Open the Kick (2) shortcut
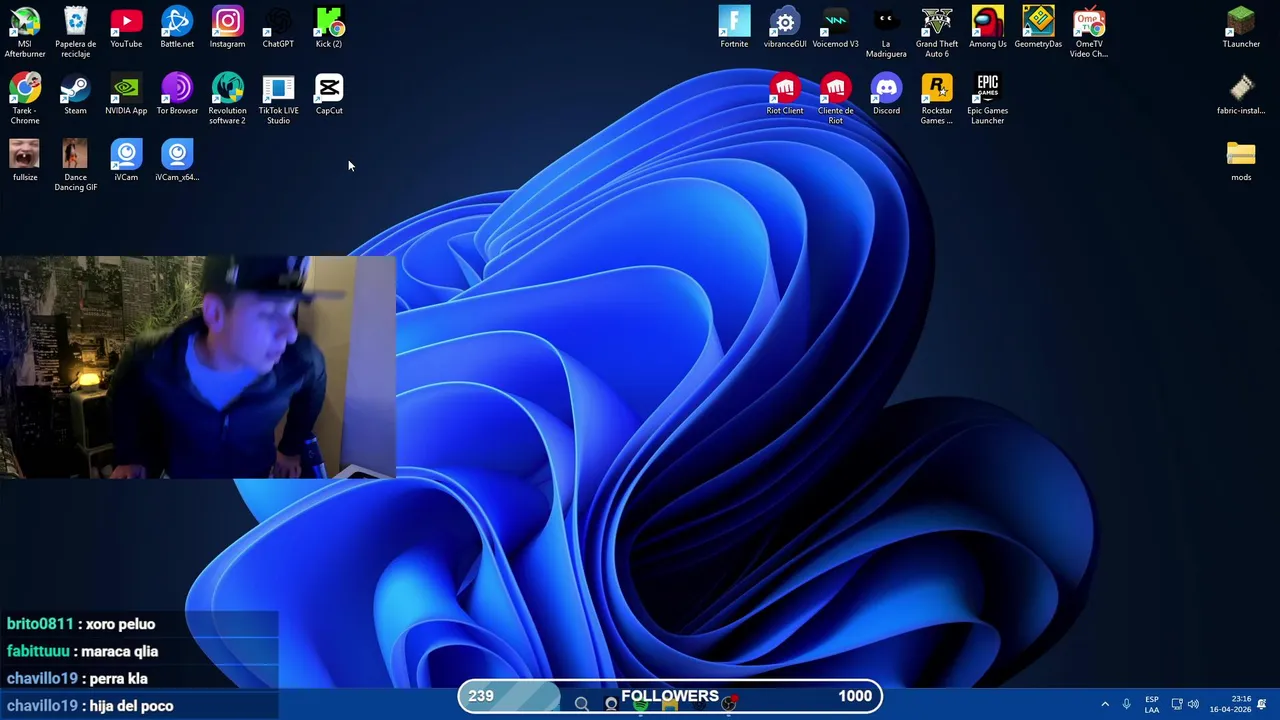Screen dimensions: 1280x720 coord(329,28)
